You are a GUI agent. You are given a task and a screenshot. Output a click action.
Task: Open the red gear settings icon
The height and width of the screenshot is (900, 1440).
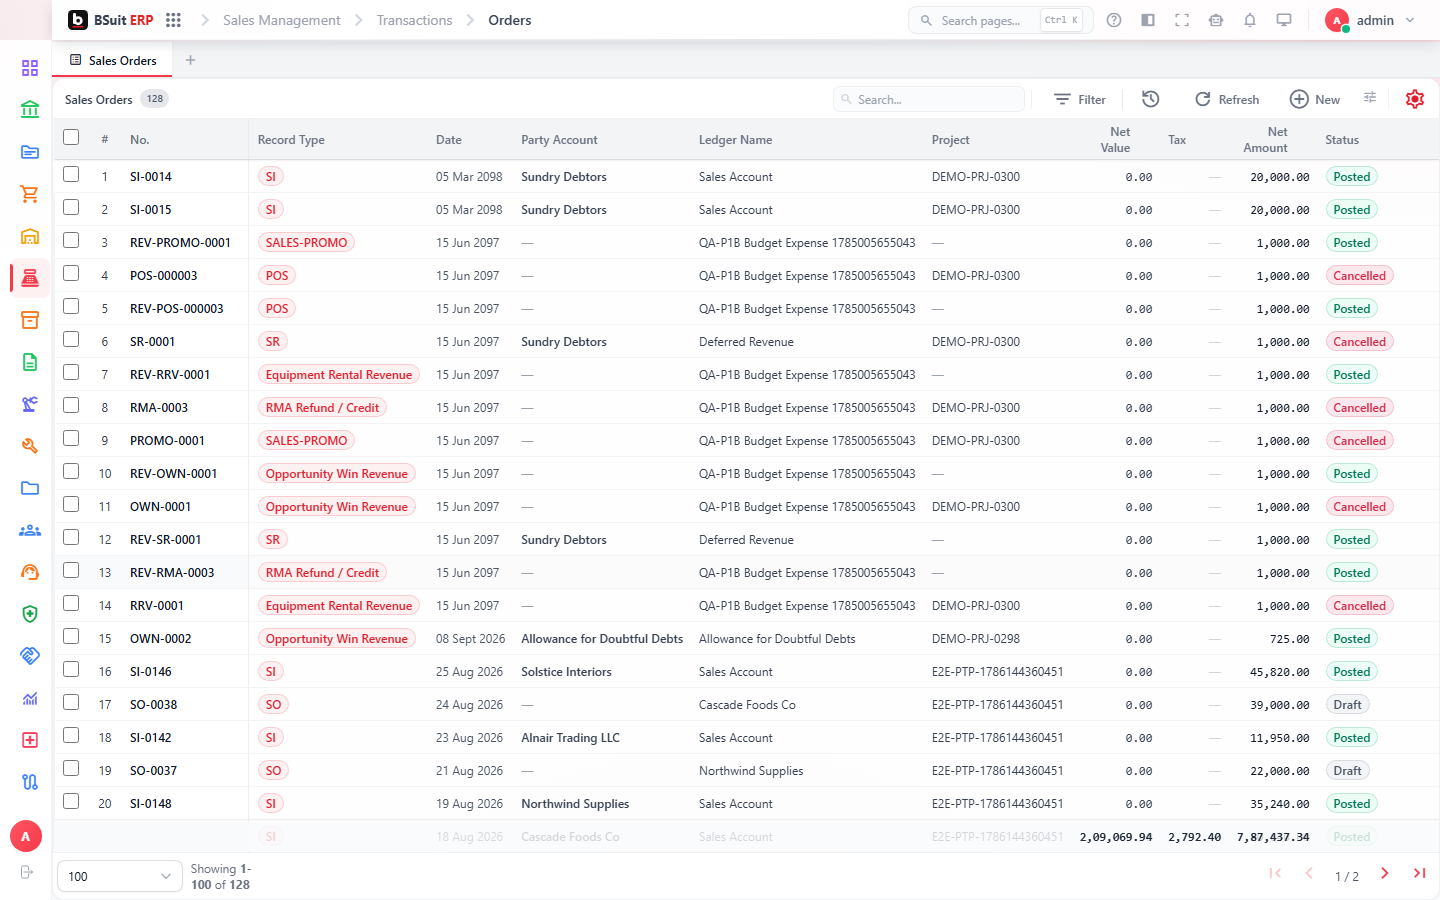(1415, 99)
